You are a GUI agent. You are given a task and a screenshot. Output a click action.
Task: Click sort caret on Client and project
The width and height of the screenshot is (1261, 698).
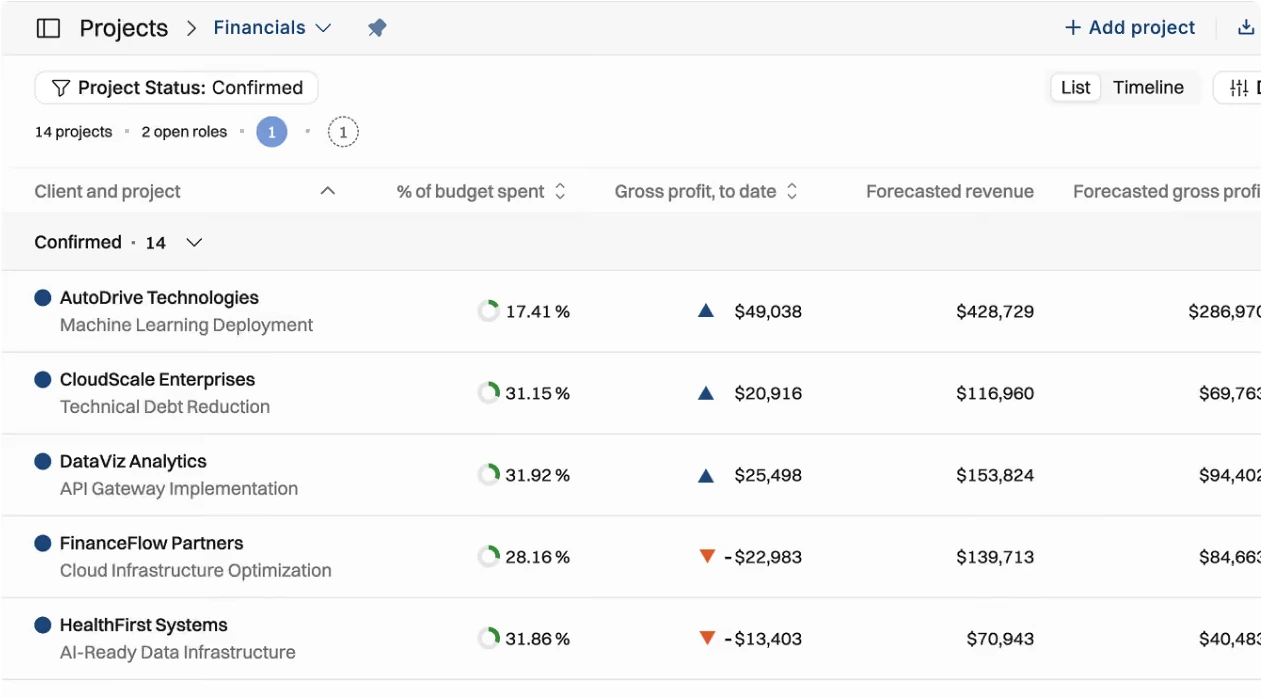pos(327,192)
